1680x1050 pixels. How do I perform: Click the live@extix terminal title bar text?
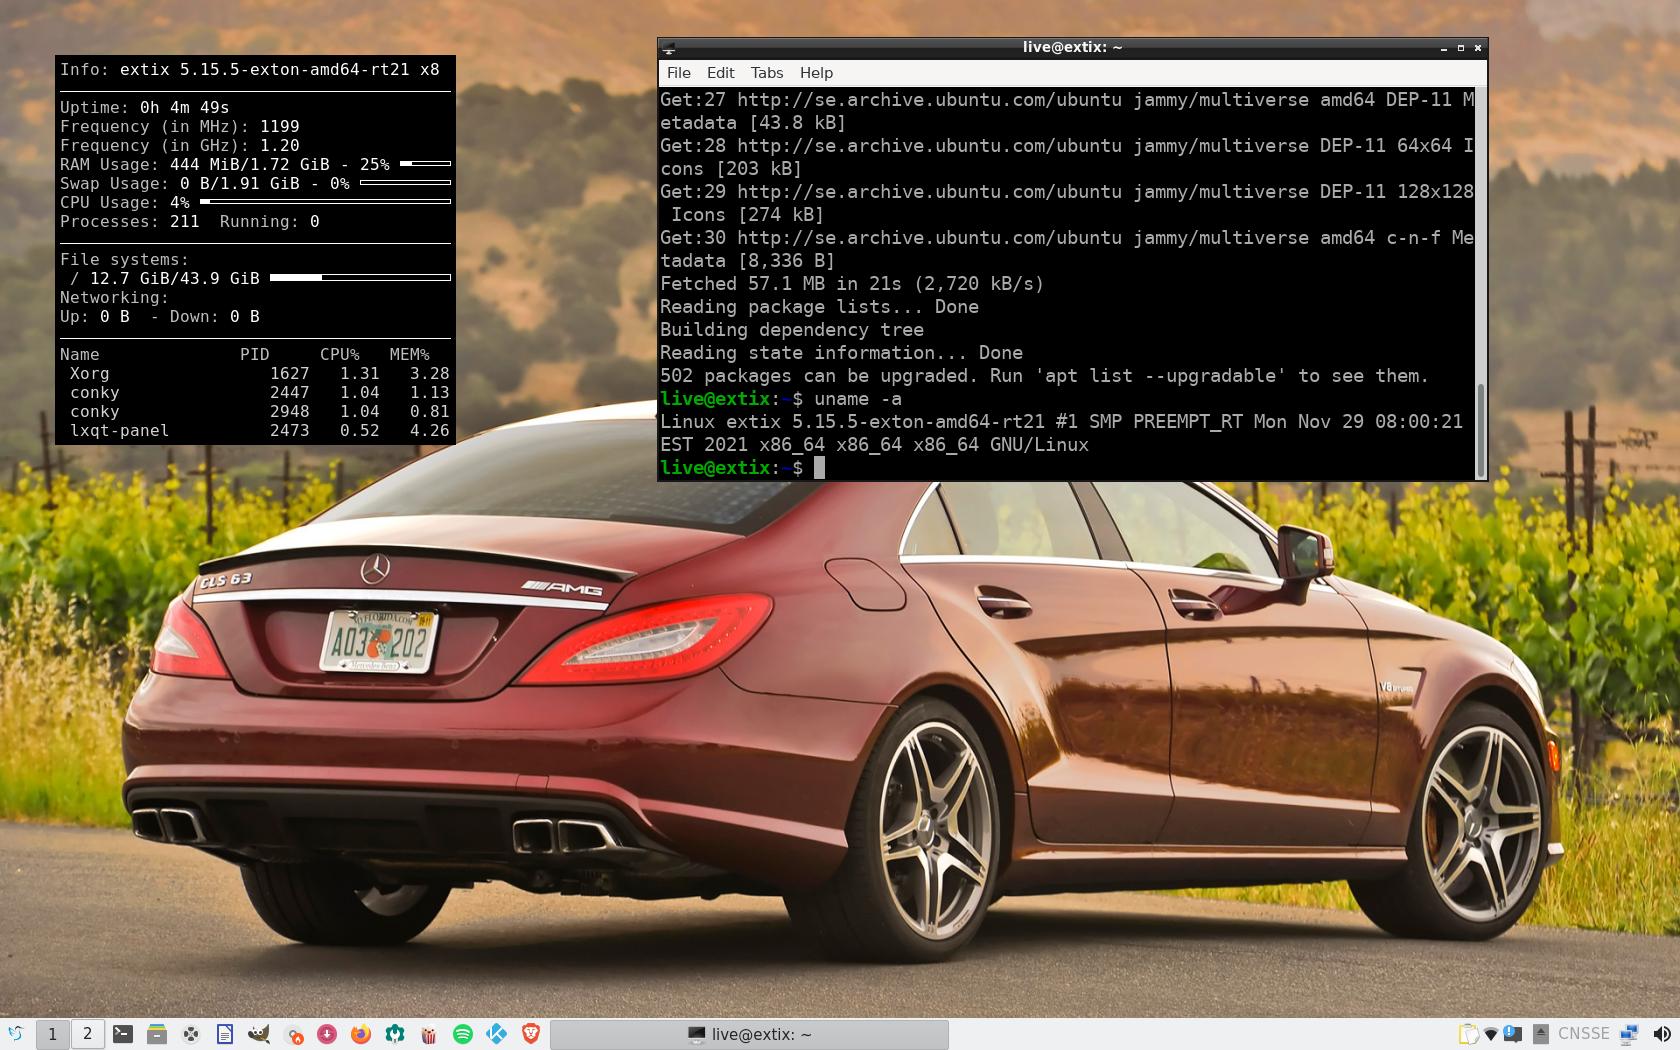pyautogui.click(x=1072, y=47)
